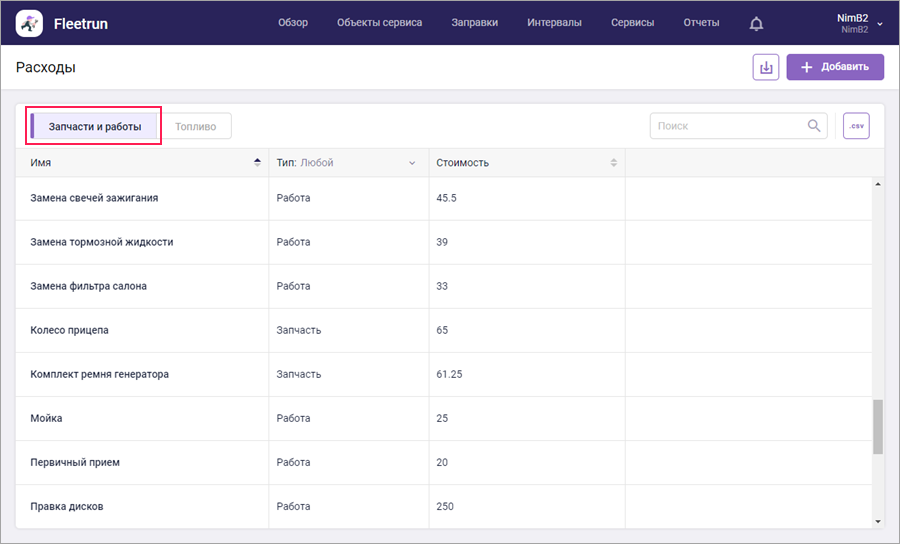Sort by the Стоимость column arrows

[x=614, y=162]
